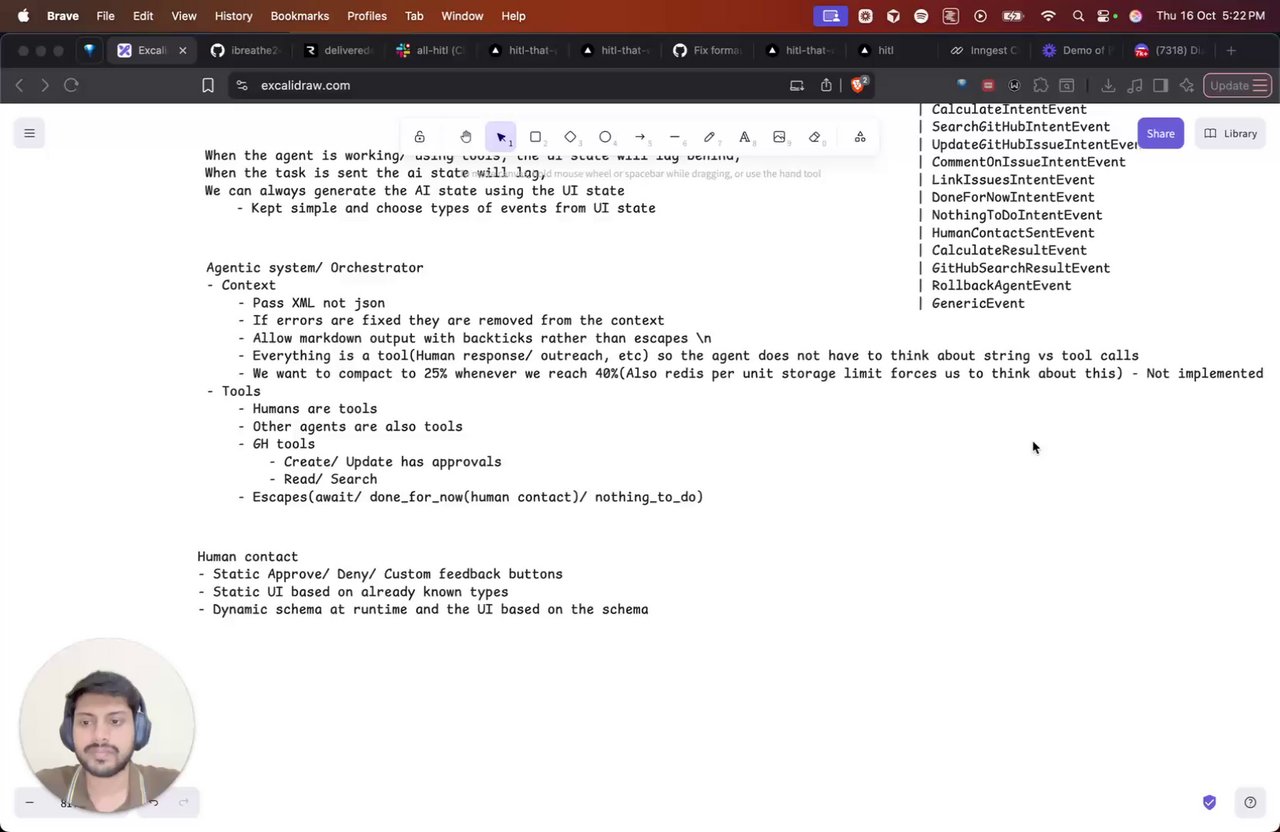Click the presenter webcam bubble
This screenshot has width=1280, height=832.
[x=106, y=725]
